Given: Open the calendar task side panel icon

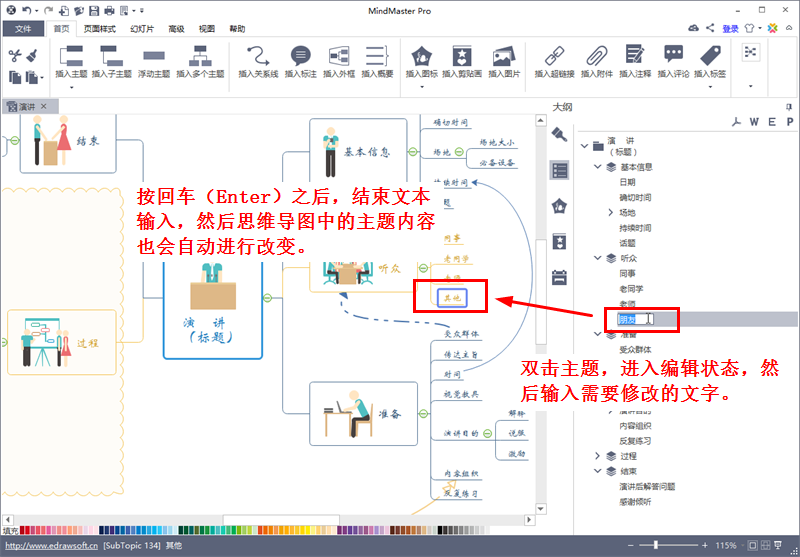Looking at the screenshot, I should (x=560, y=277).
